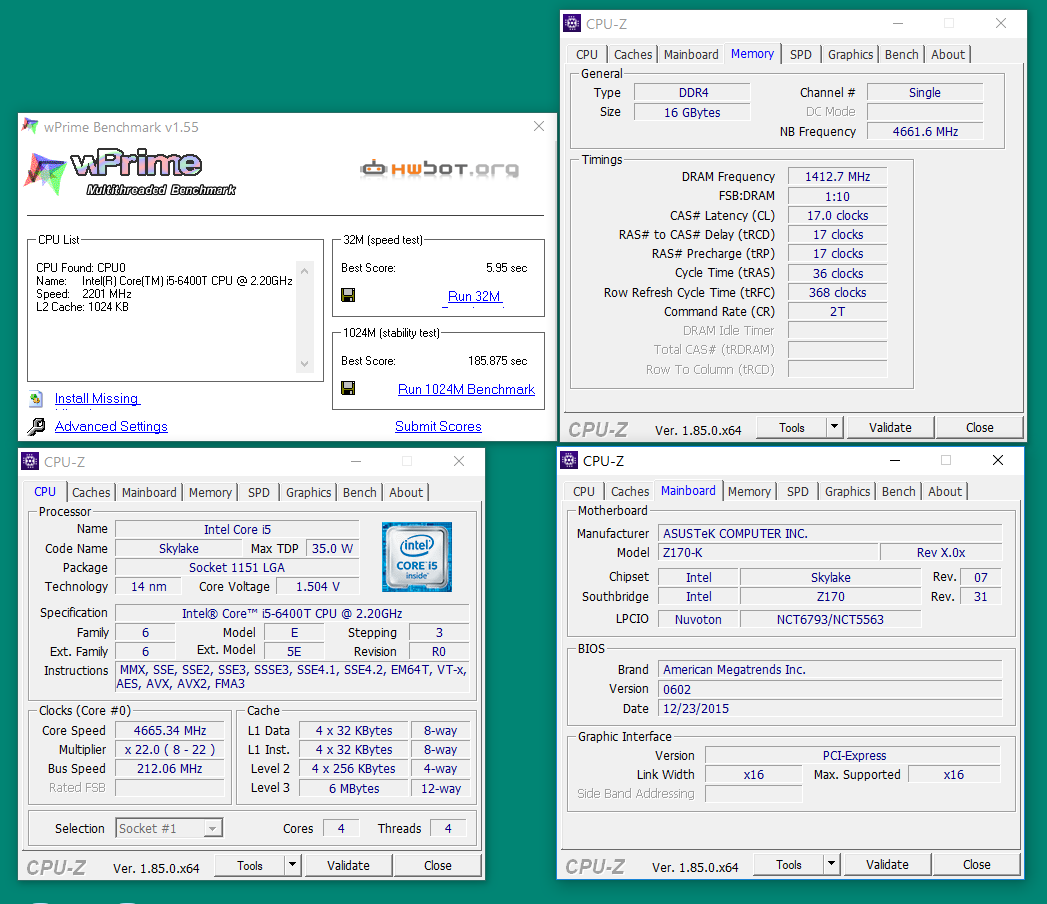The width and height of the screenshot is (1047, 904).
Task: Click Tools button in CPU window
Action: coord(250,866)
